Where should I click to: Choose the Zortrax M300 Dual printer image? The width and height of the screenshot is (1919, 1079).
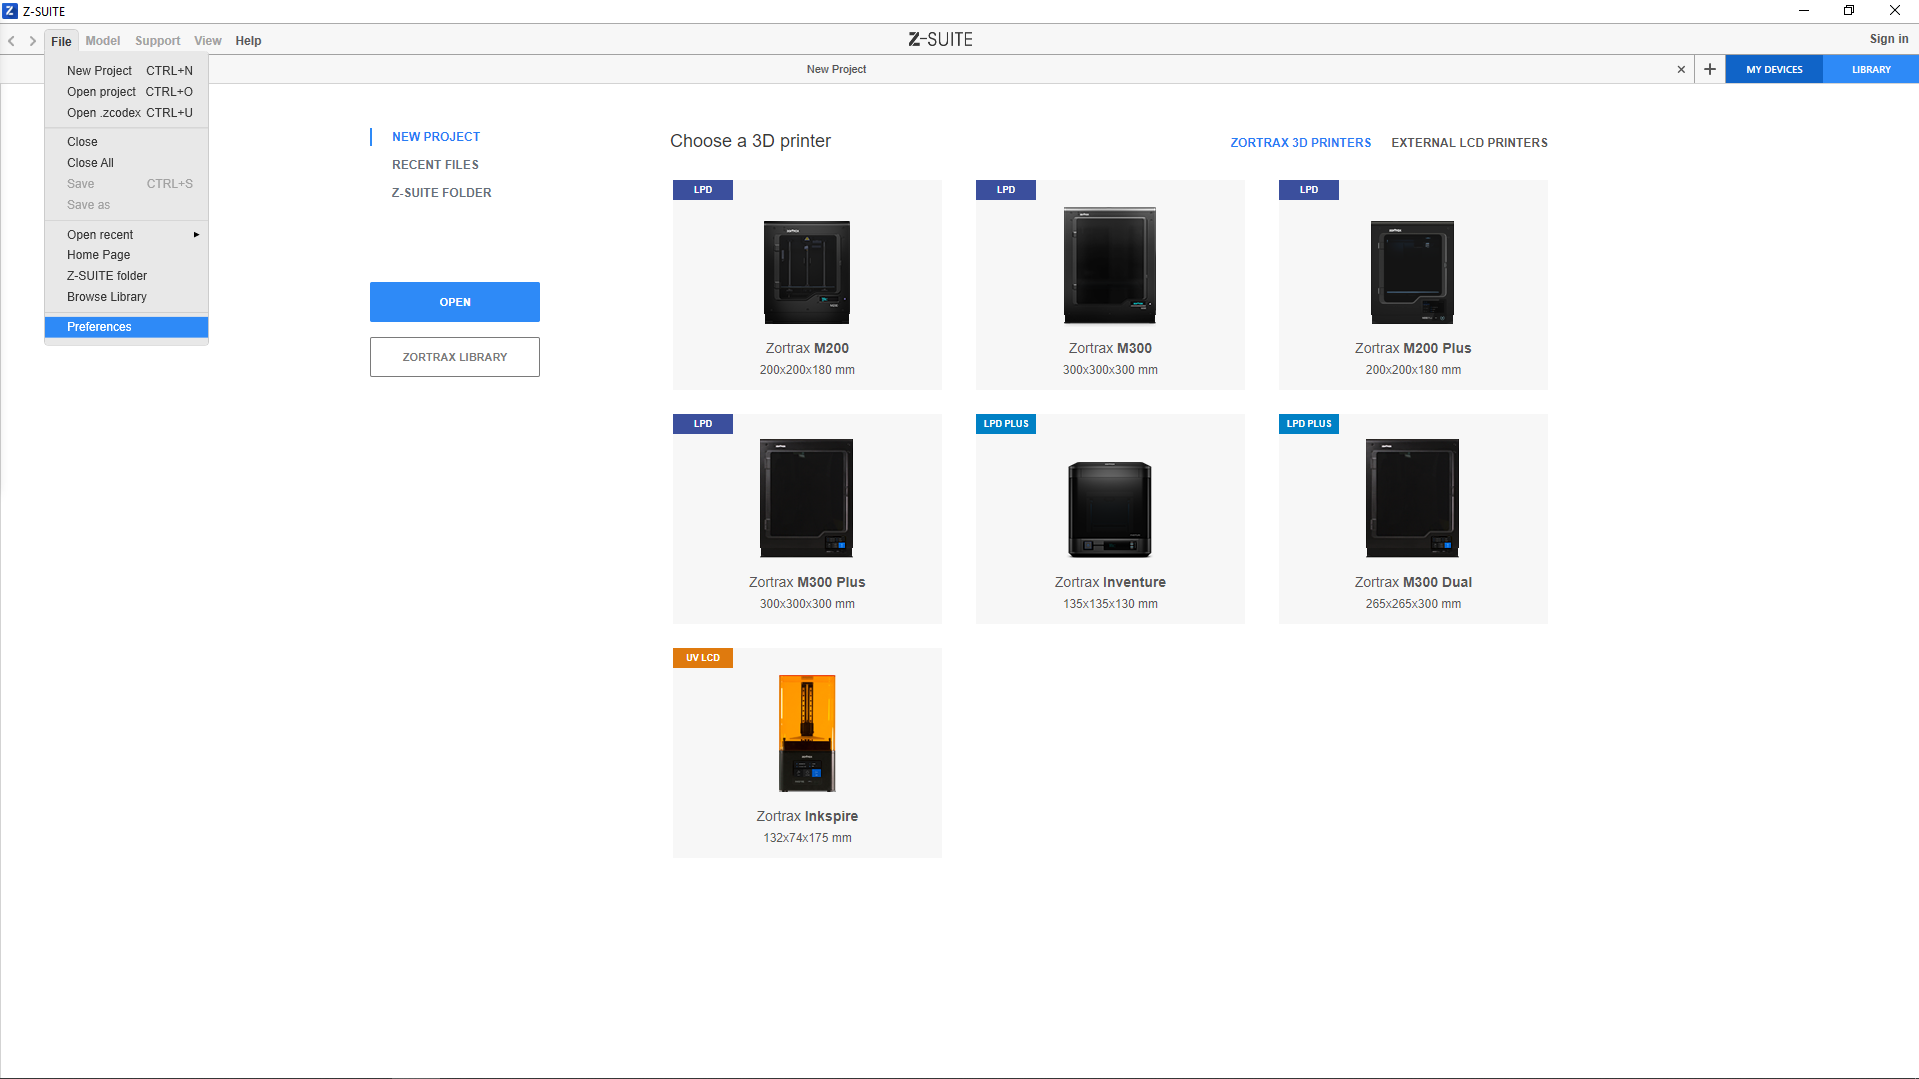pyautogui.click(x=1412, y=498)
